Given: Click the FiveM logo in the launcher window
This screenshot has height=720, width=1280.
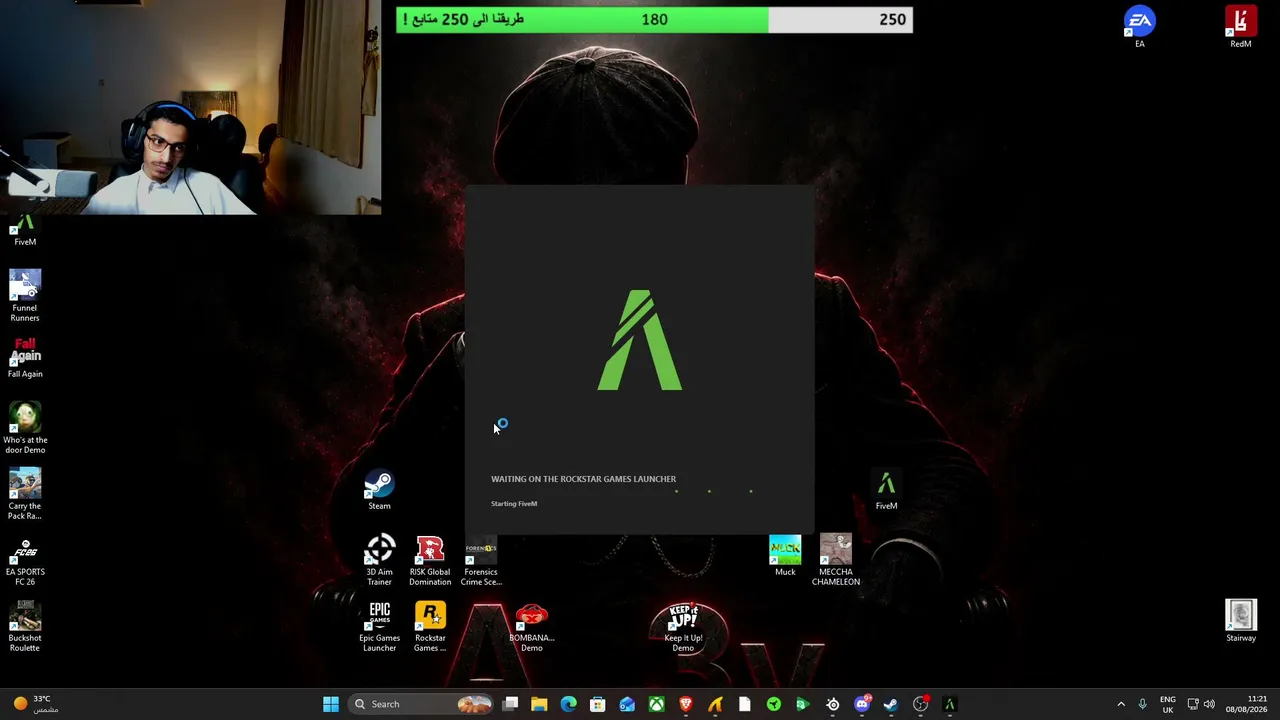Looking at the screenshot, I should (640, 340).
